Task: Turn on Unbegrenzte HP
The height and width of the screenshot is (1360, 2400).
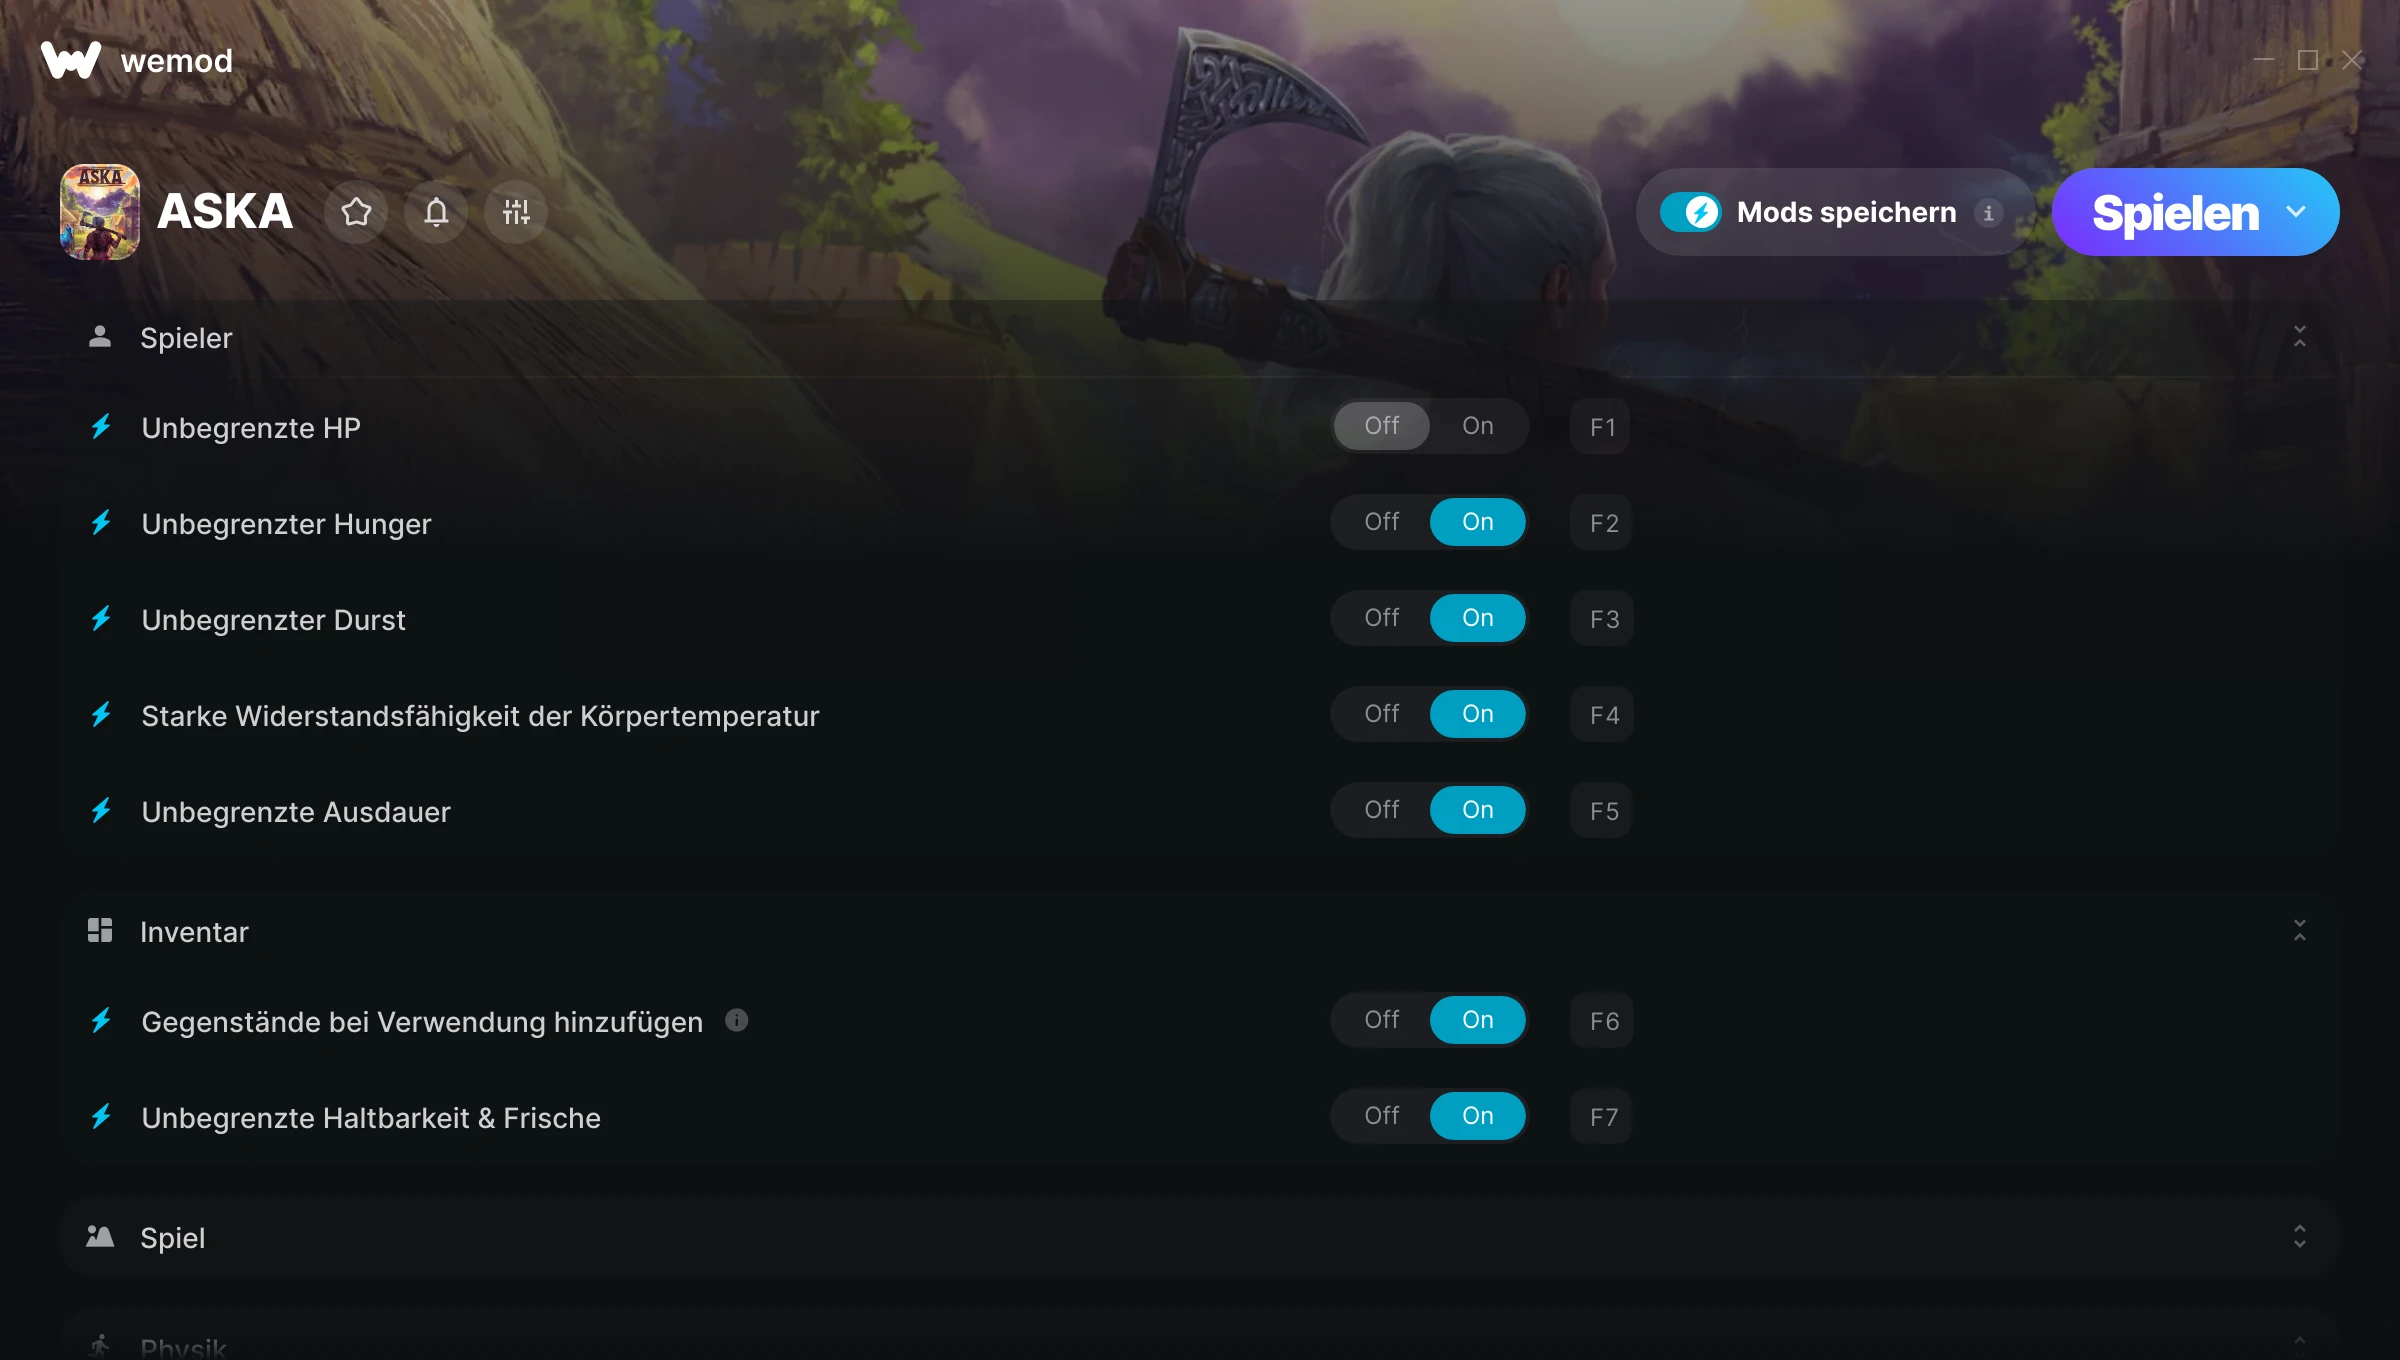Action: [1478, 426]
